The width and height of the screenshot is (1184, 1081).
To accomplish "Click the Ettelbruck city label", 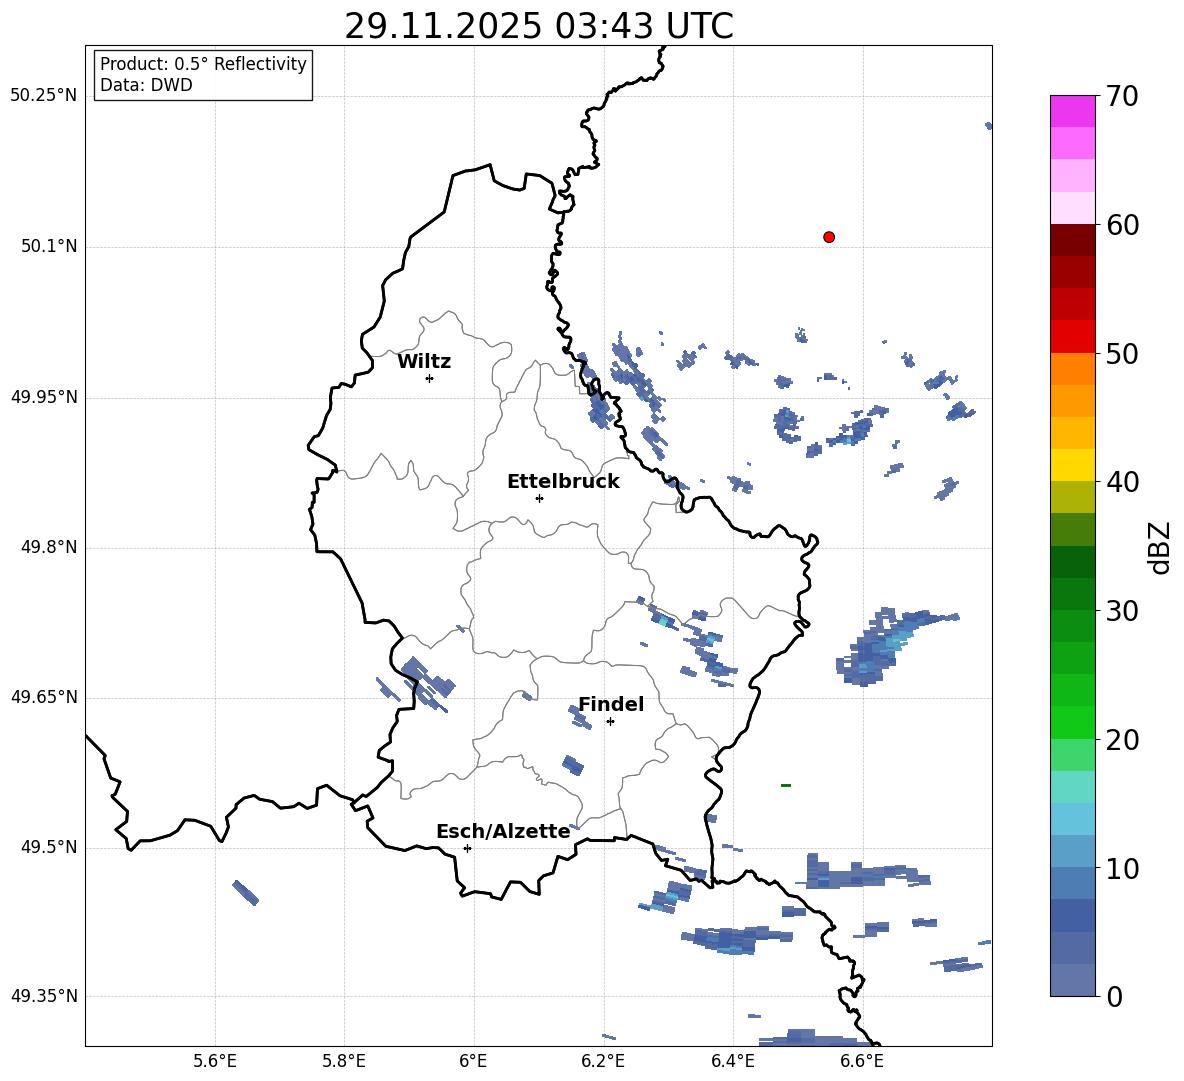I will pos(563,482).
